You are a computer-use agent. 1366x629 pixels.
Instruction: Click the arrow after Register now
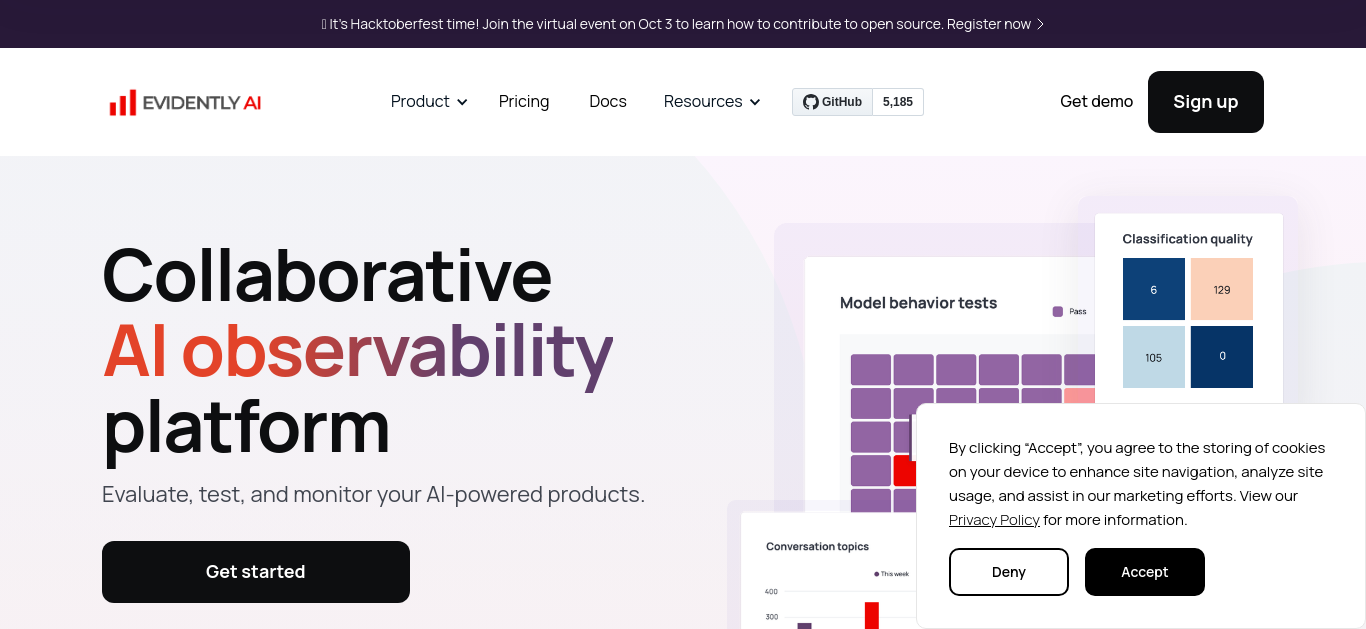point(1040,24)
